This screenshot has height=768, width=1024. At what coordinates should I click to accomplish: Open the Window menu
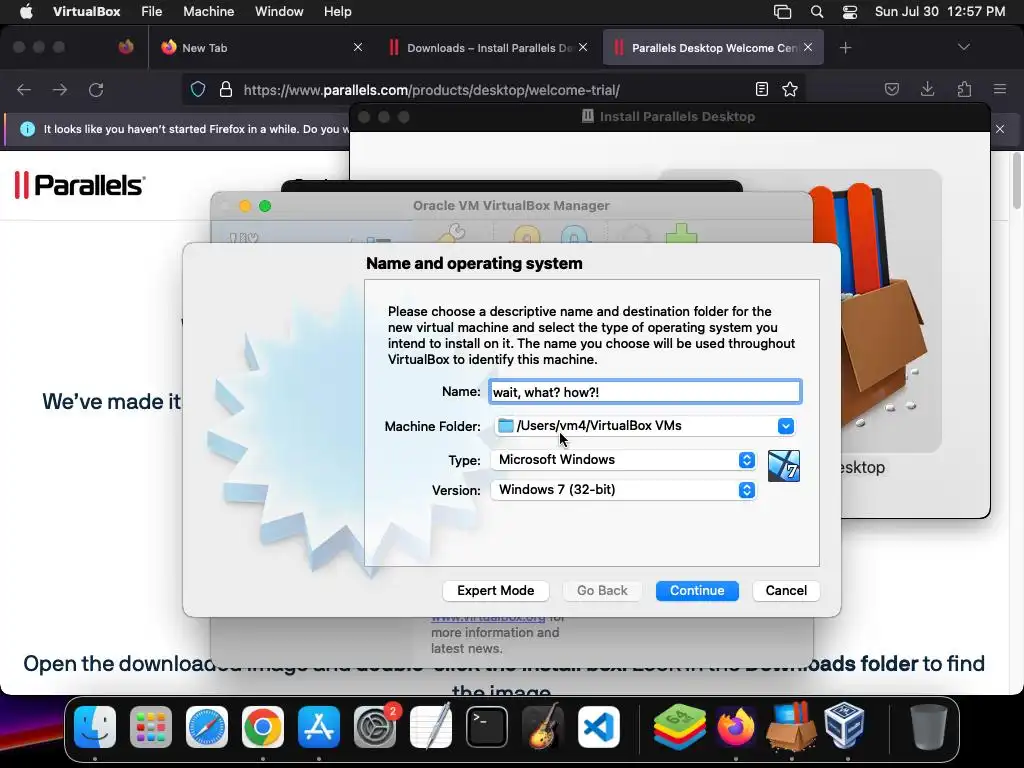point(279,12)
